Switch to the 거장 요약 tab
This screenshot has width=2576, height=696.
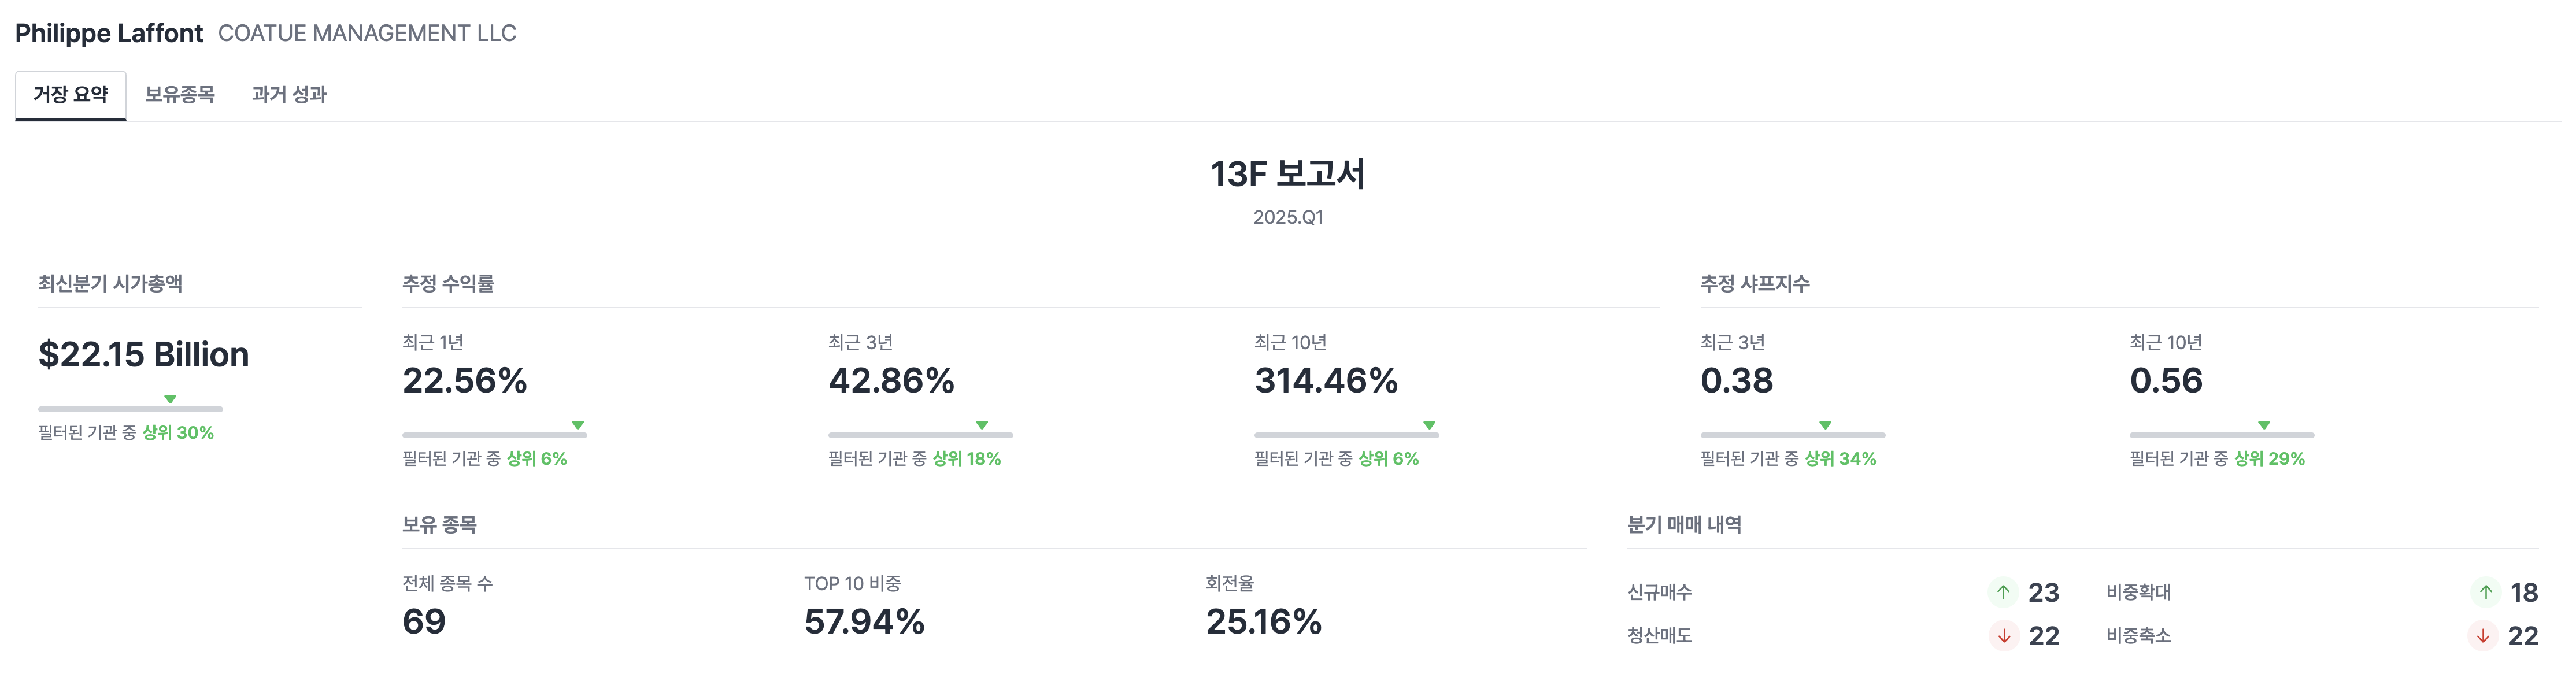coord(70,95)
